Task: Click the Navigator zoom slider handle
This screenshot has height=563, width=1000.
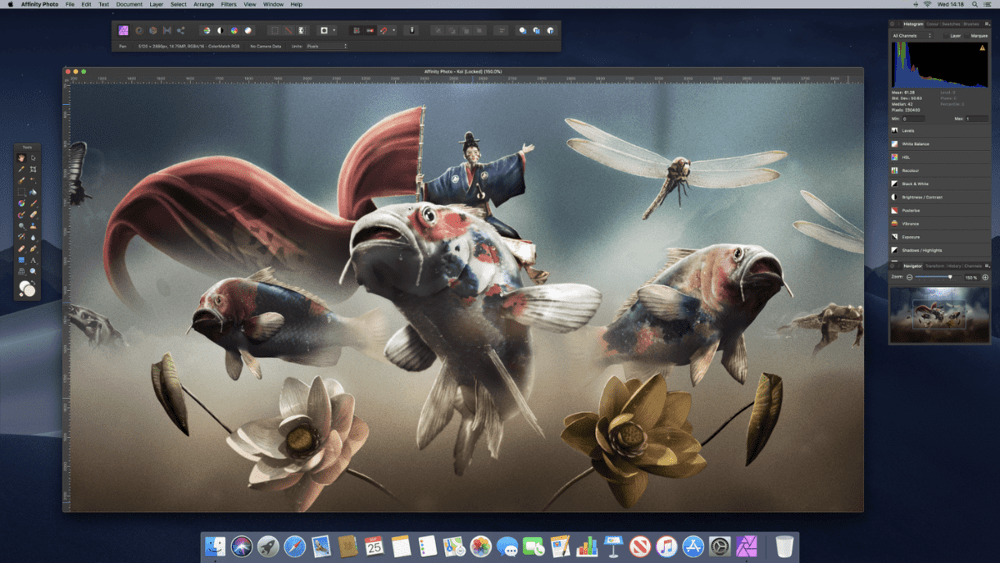Action: (950, 277)
